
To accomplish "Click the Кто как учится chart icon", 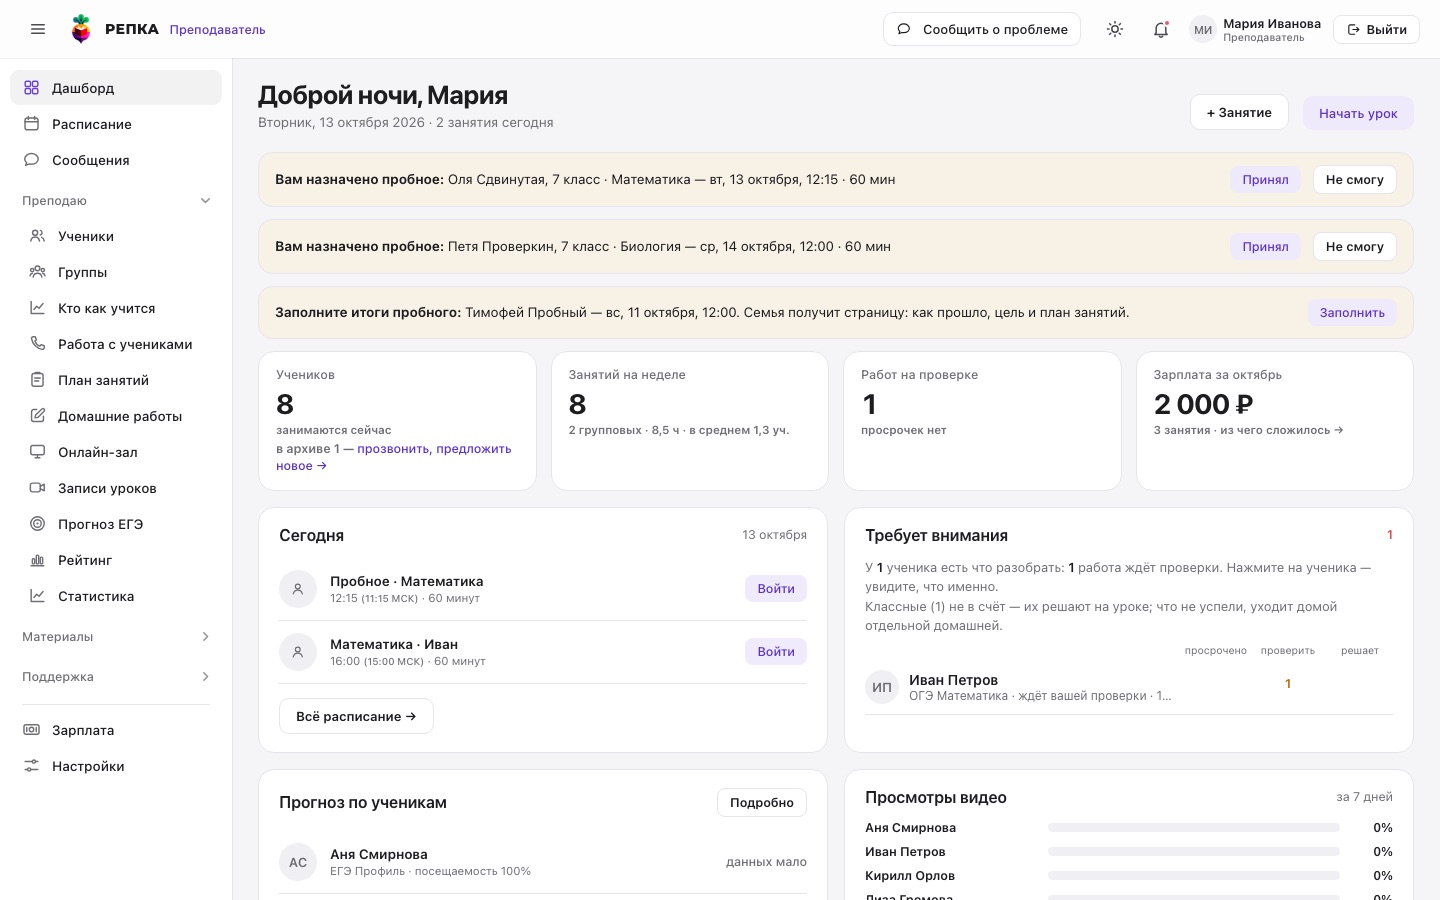I will (x=38, y=308).
